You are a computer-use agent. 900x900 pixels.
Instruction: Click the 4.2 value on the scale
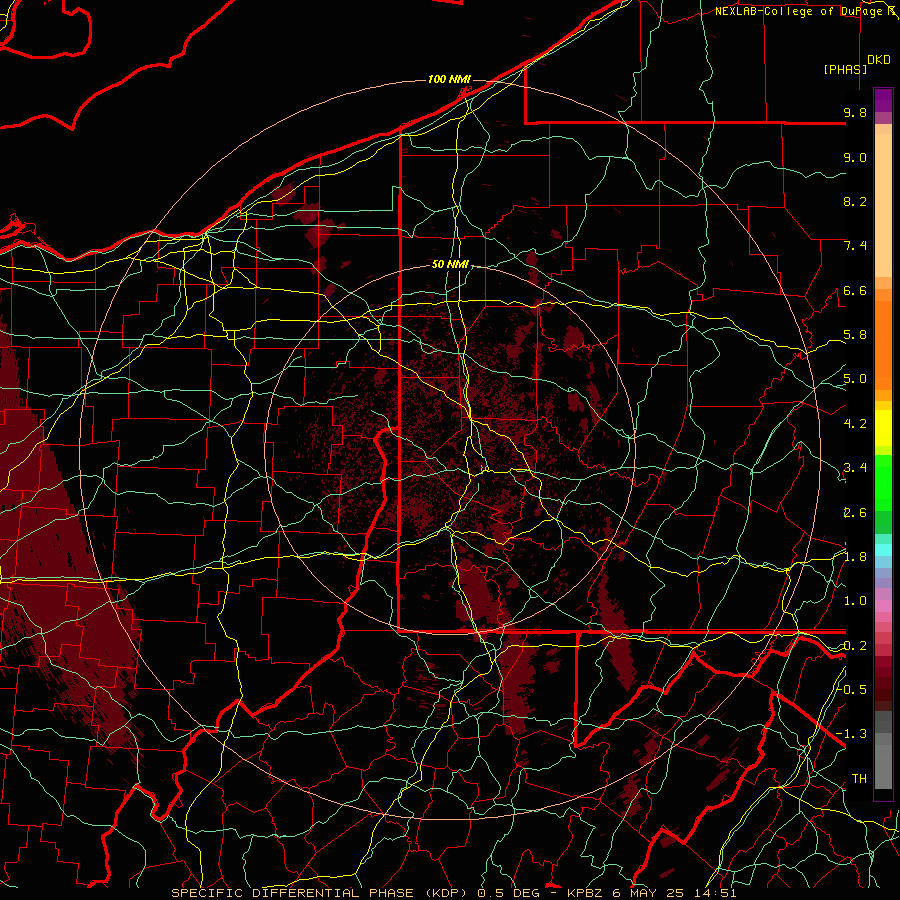pos(855,424)
